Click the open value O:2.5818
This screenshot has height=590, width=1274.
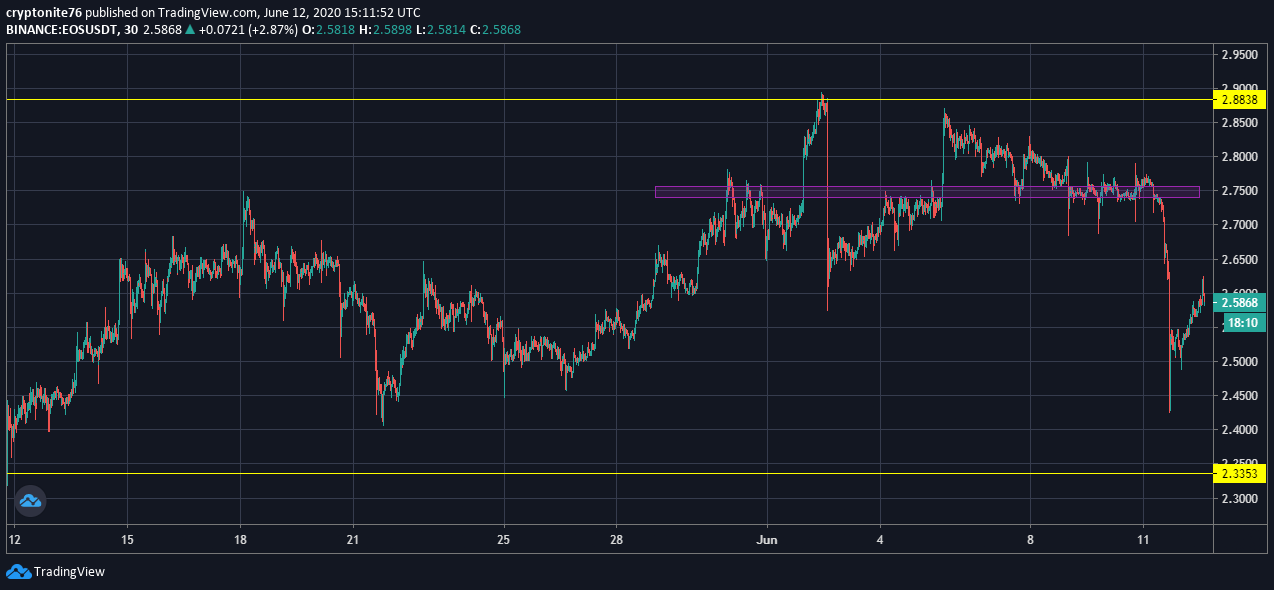point(326,30)
